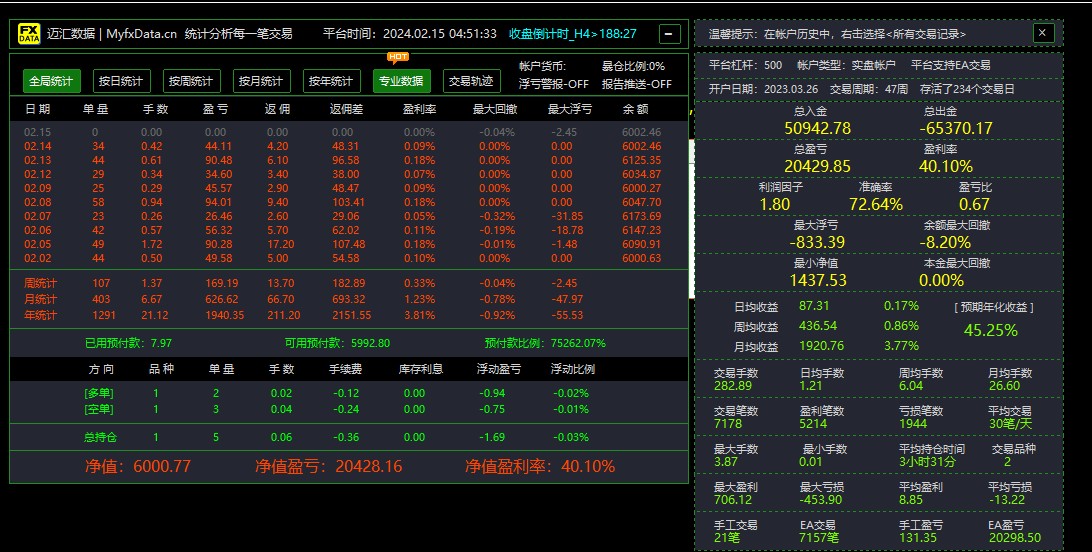Viewport: 1092px width, 552px height.
Task: Click the 总盈亏 value 20429.85
Action: [x=818, y=166]
